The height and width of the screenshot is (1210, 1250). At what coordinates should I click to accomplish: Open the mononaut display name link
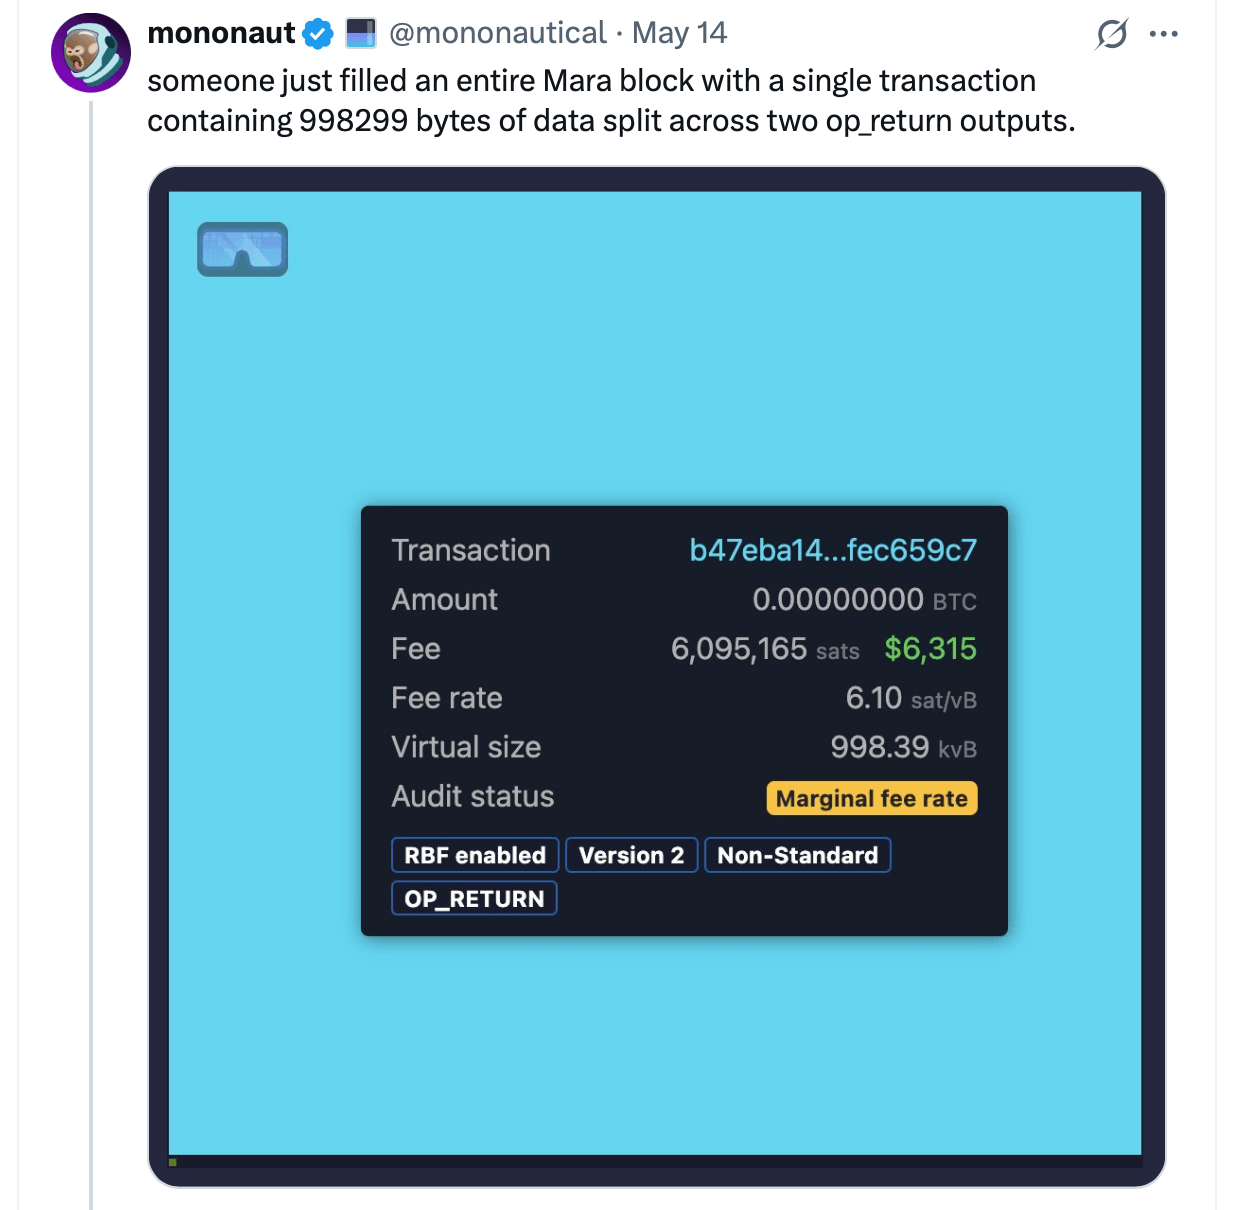pyautogui.click(x=221, y=33)
